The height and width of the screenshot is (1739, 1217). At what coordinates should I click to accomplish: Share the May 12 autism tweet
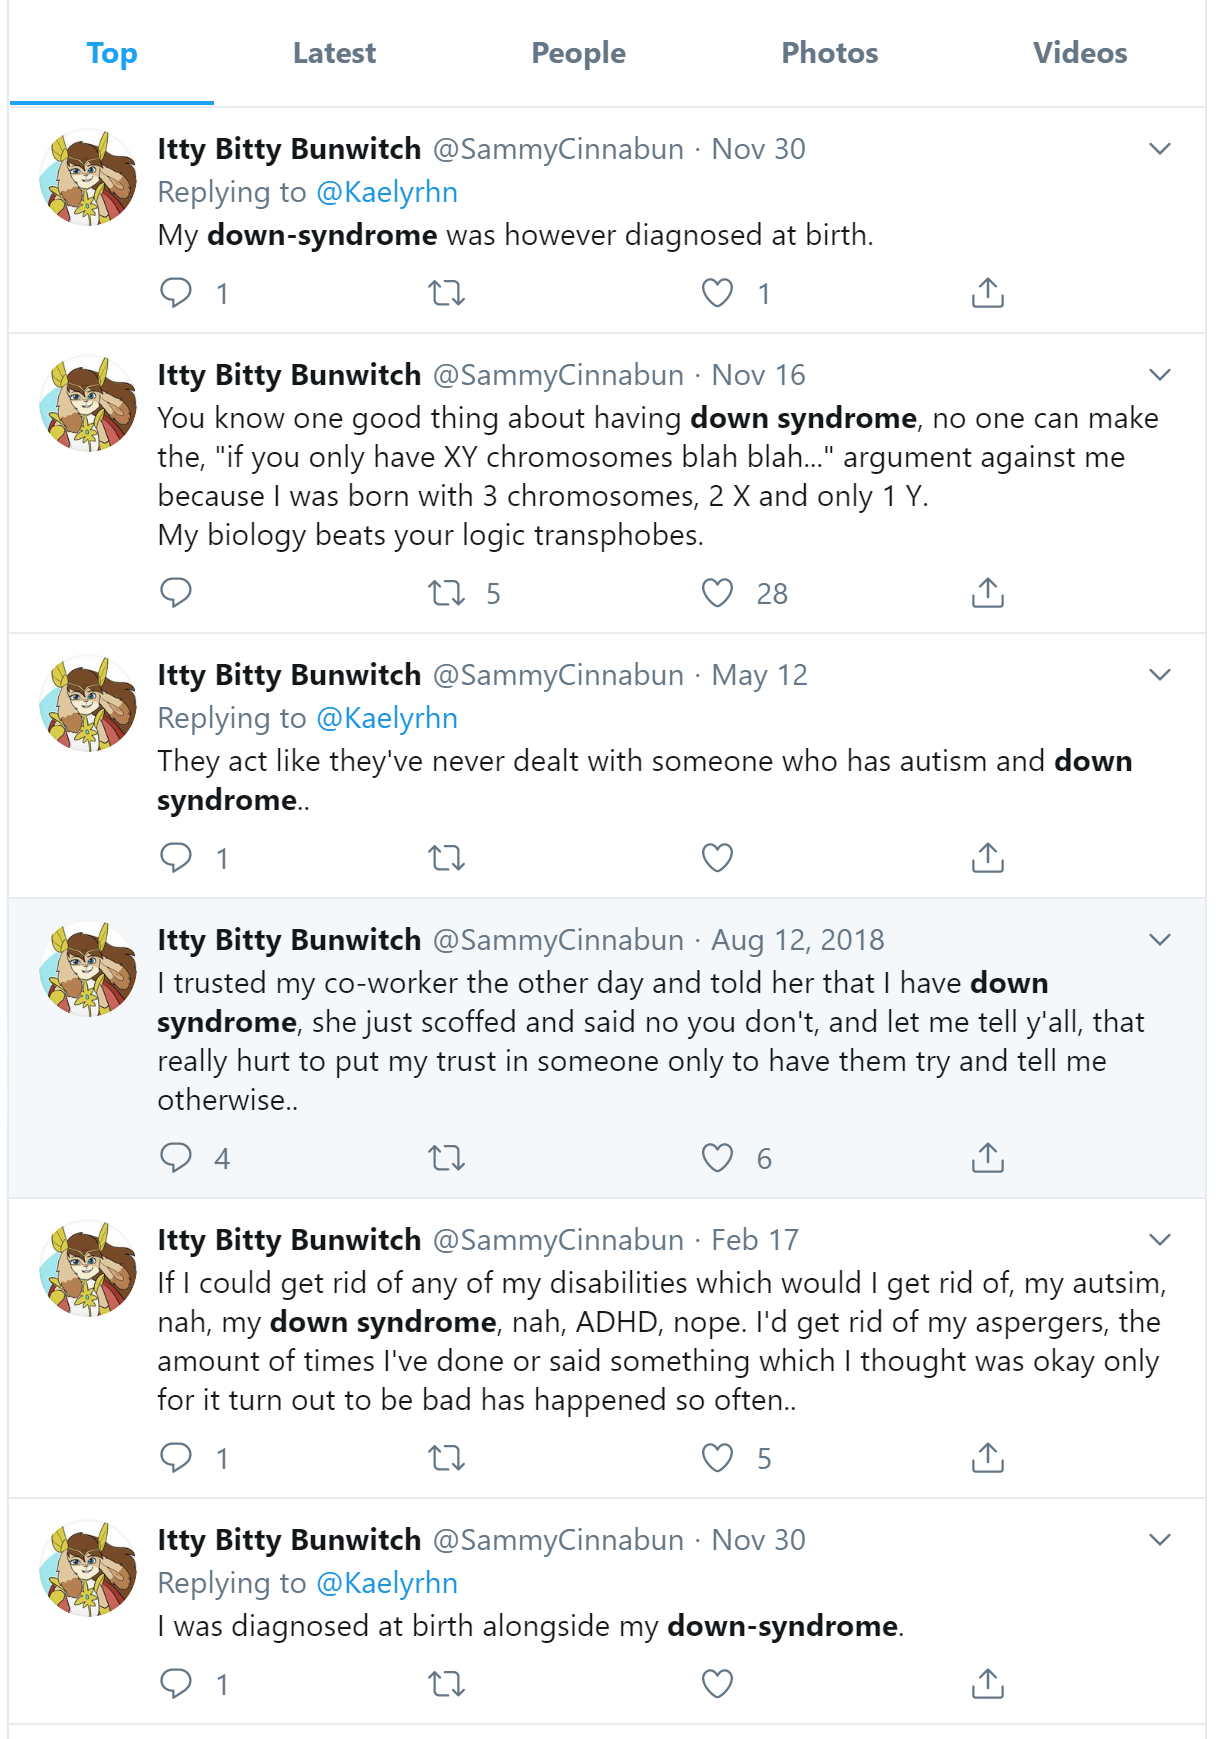[987, 858]
